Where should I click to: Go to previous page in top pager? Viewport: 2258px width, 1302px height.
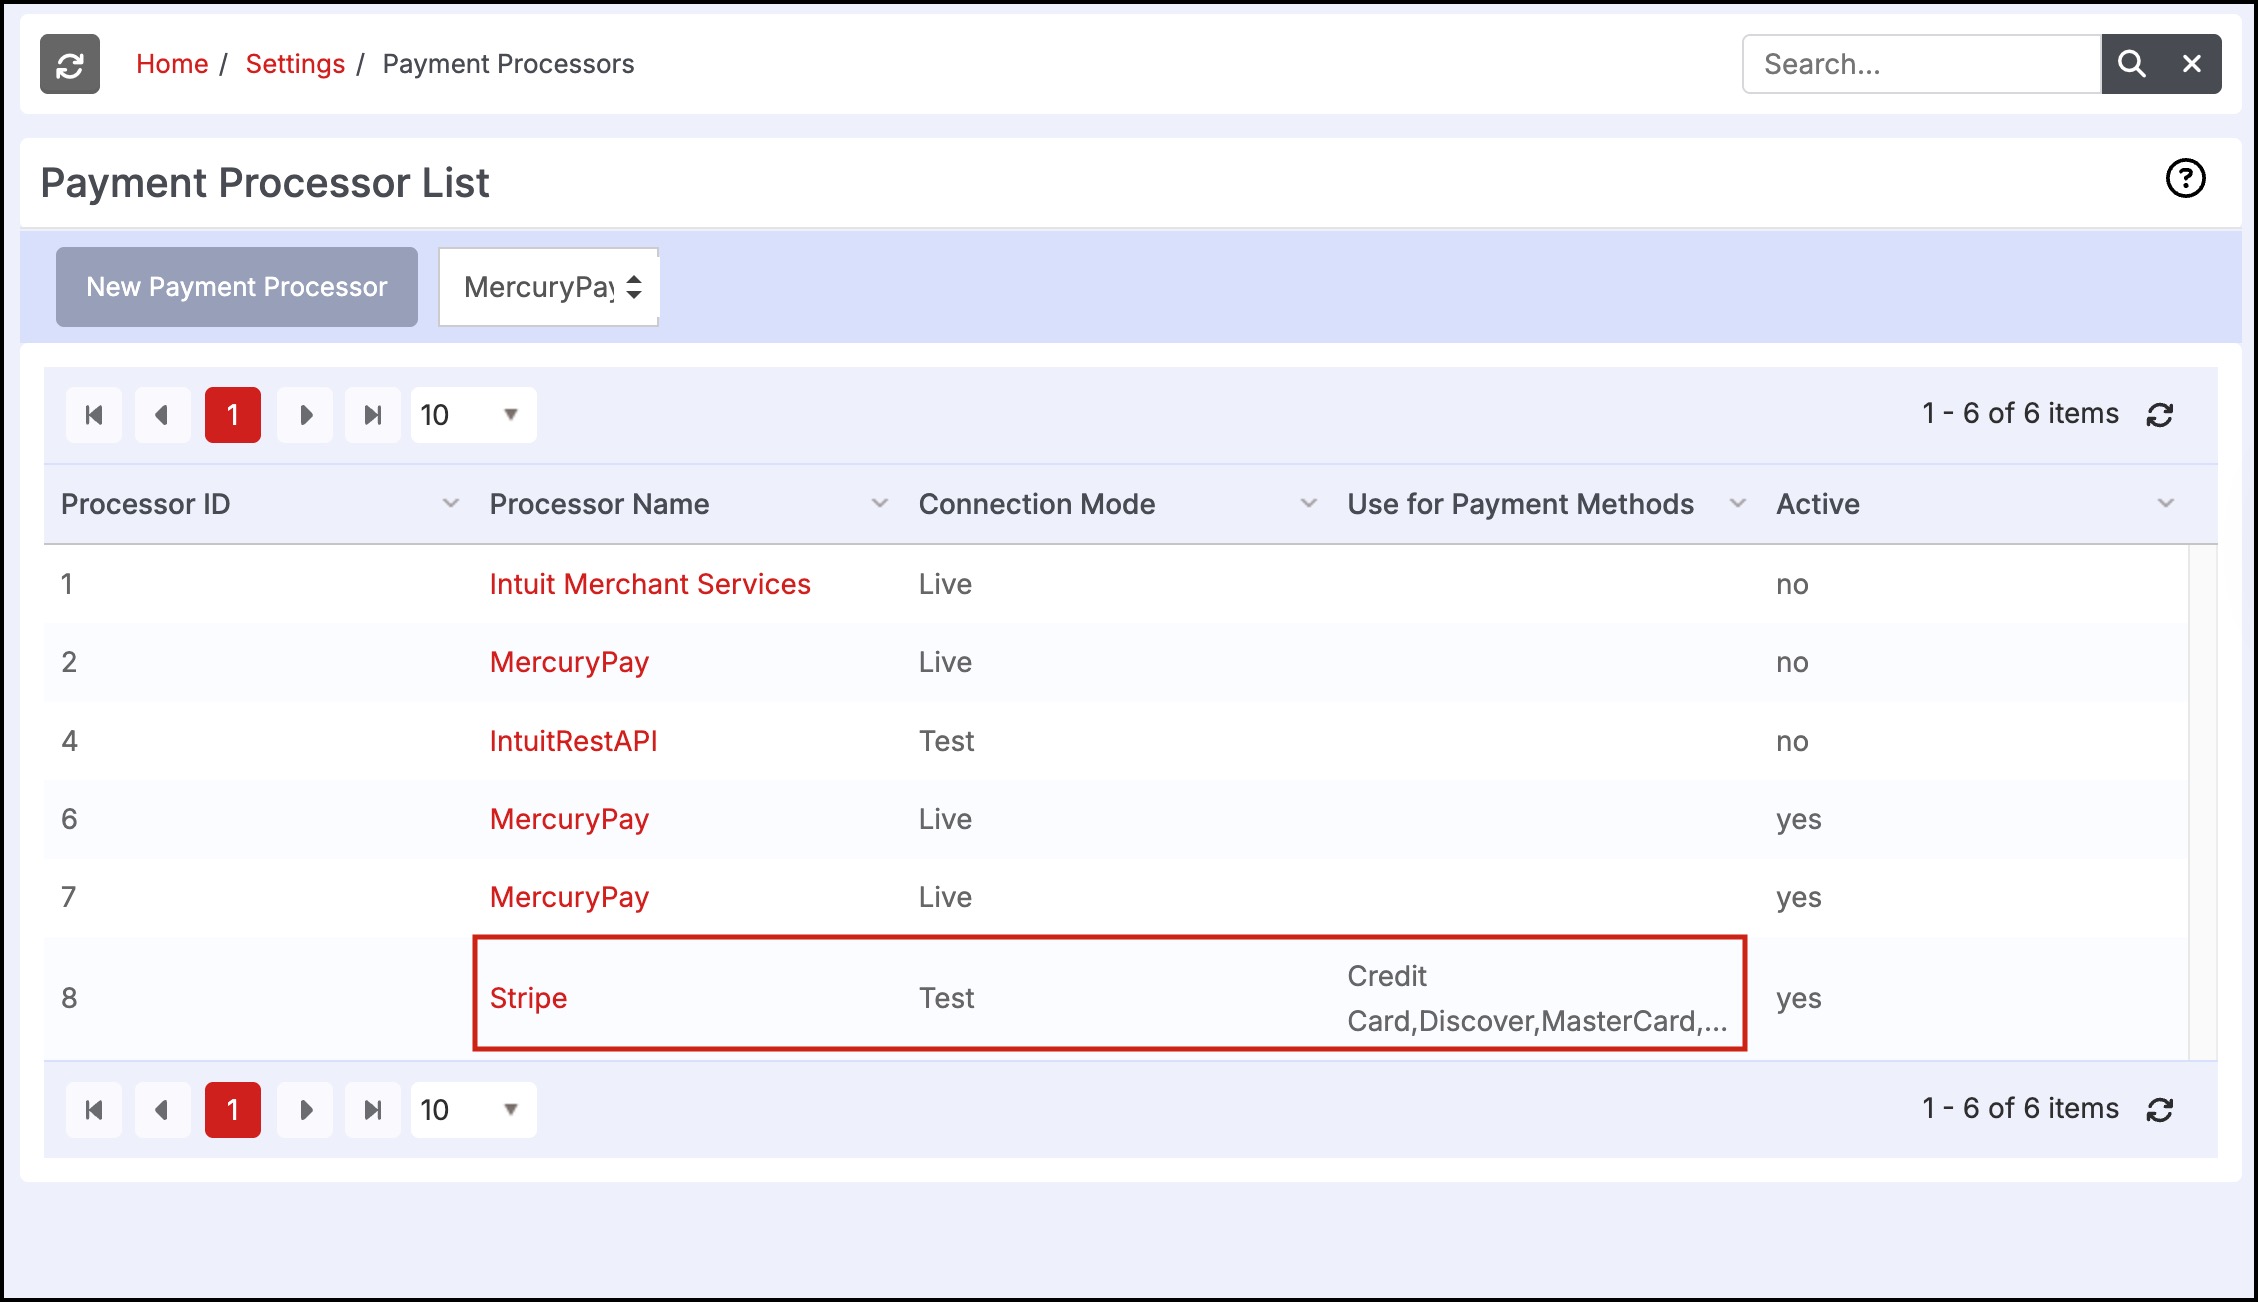162,415
